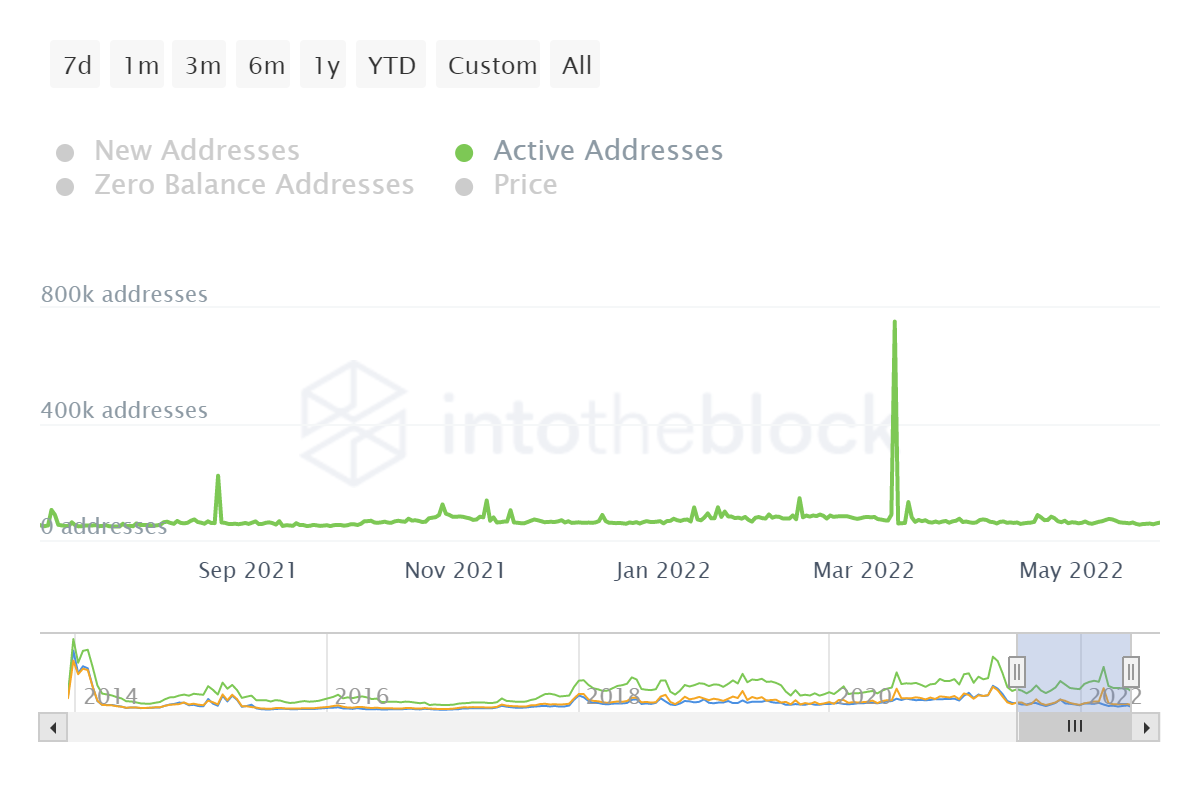Image resolution: width=1200 pixels, height=800 pixels.
Task: Toggle the Active Addresses series
Action: click(607, 151)
